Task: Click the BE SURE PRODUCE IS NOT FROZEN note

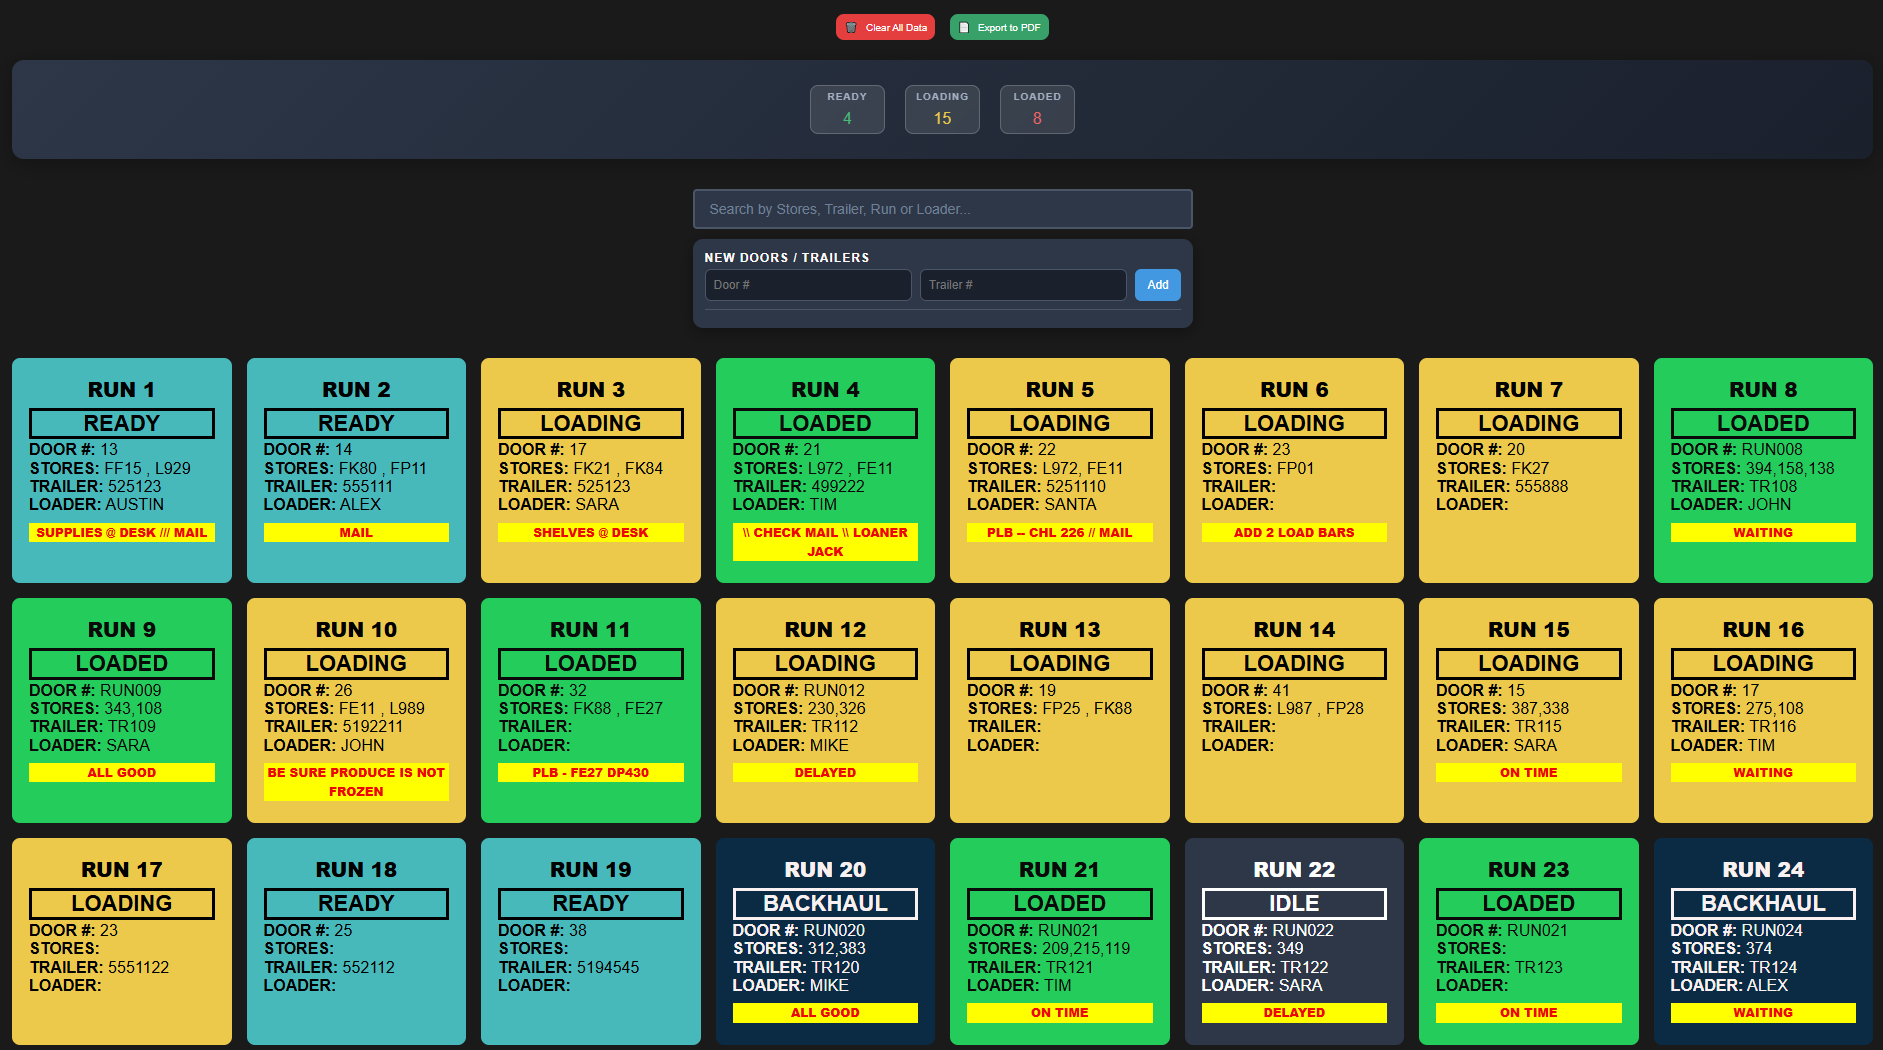Action: coord(356,782)
